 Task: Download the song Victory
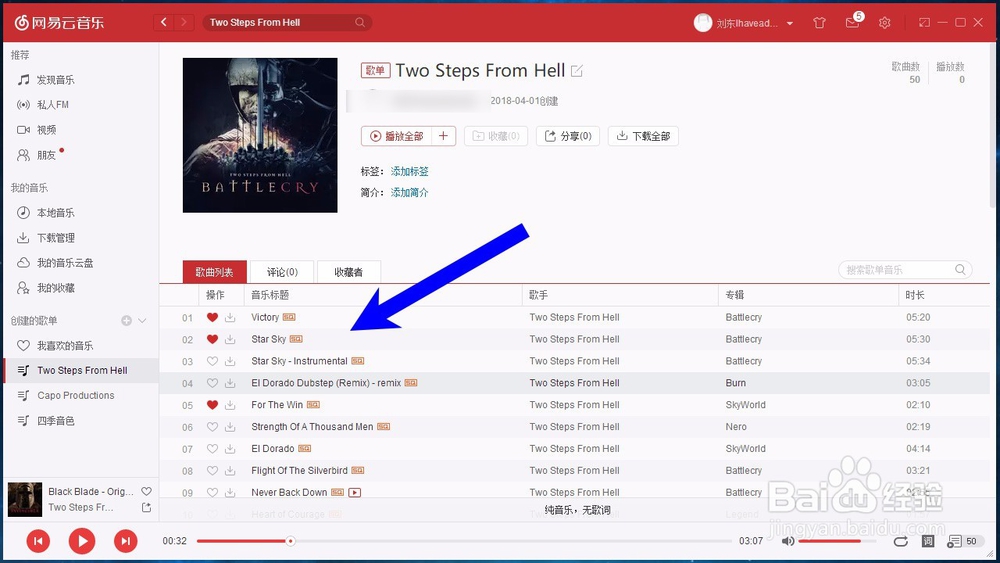click(x=230, y=318)
